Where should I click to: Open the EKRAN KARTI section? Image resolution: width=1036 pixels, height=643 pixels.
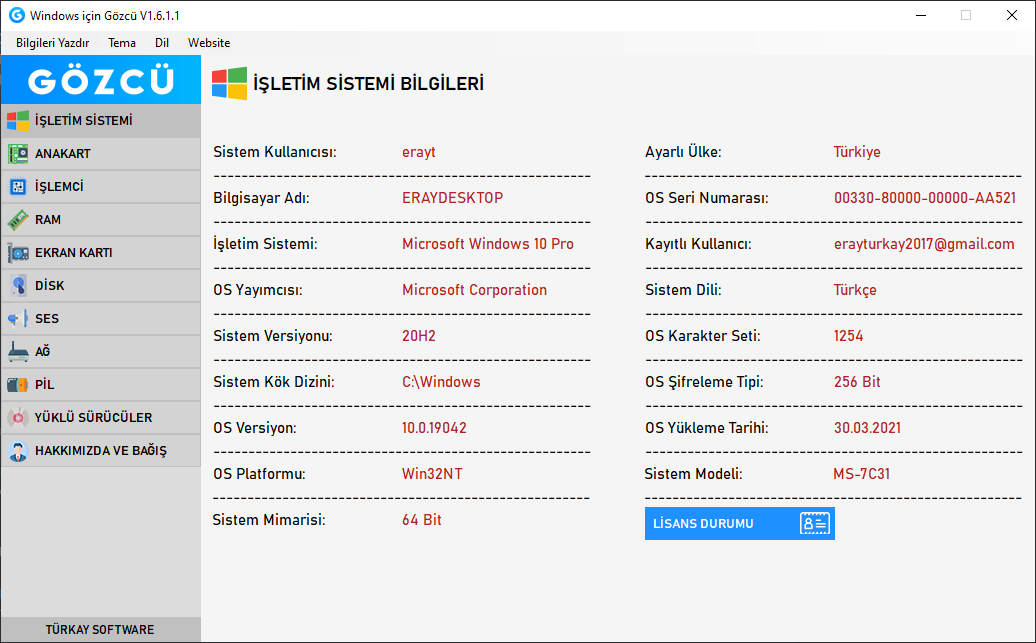[101, 252]
